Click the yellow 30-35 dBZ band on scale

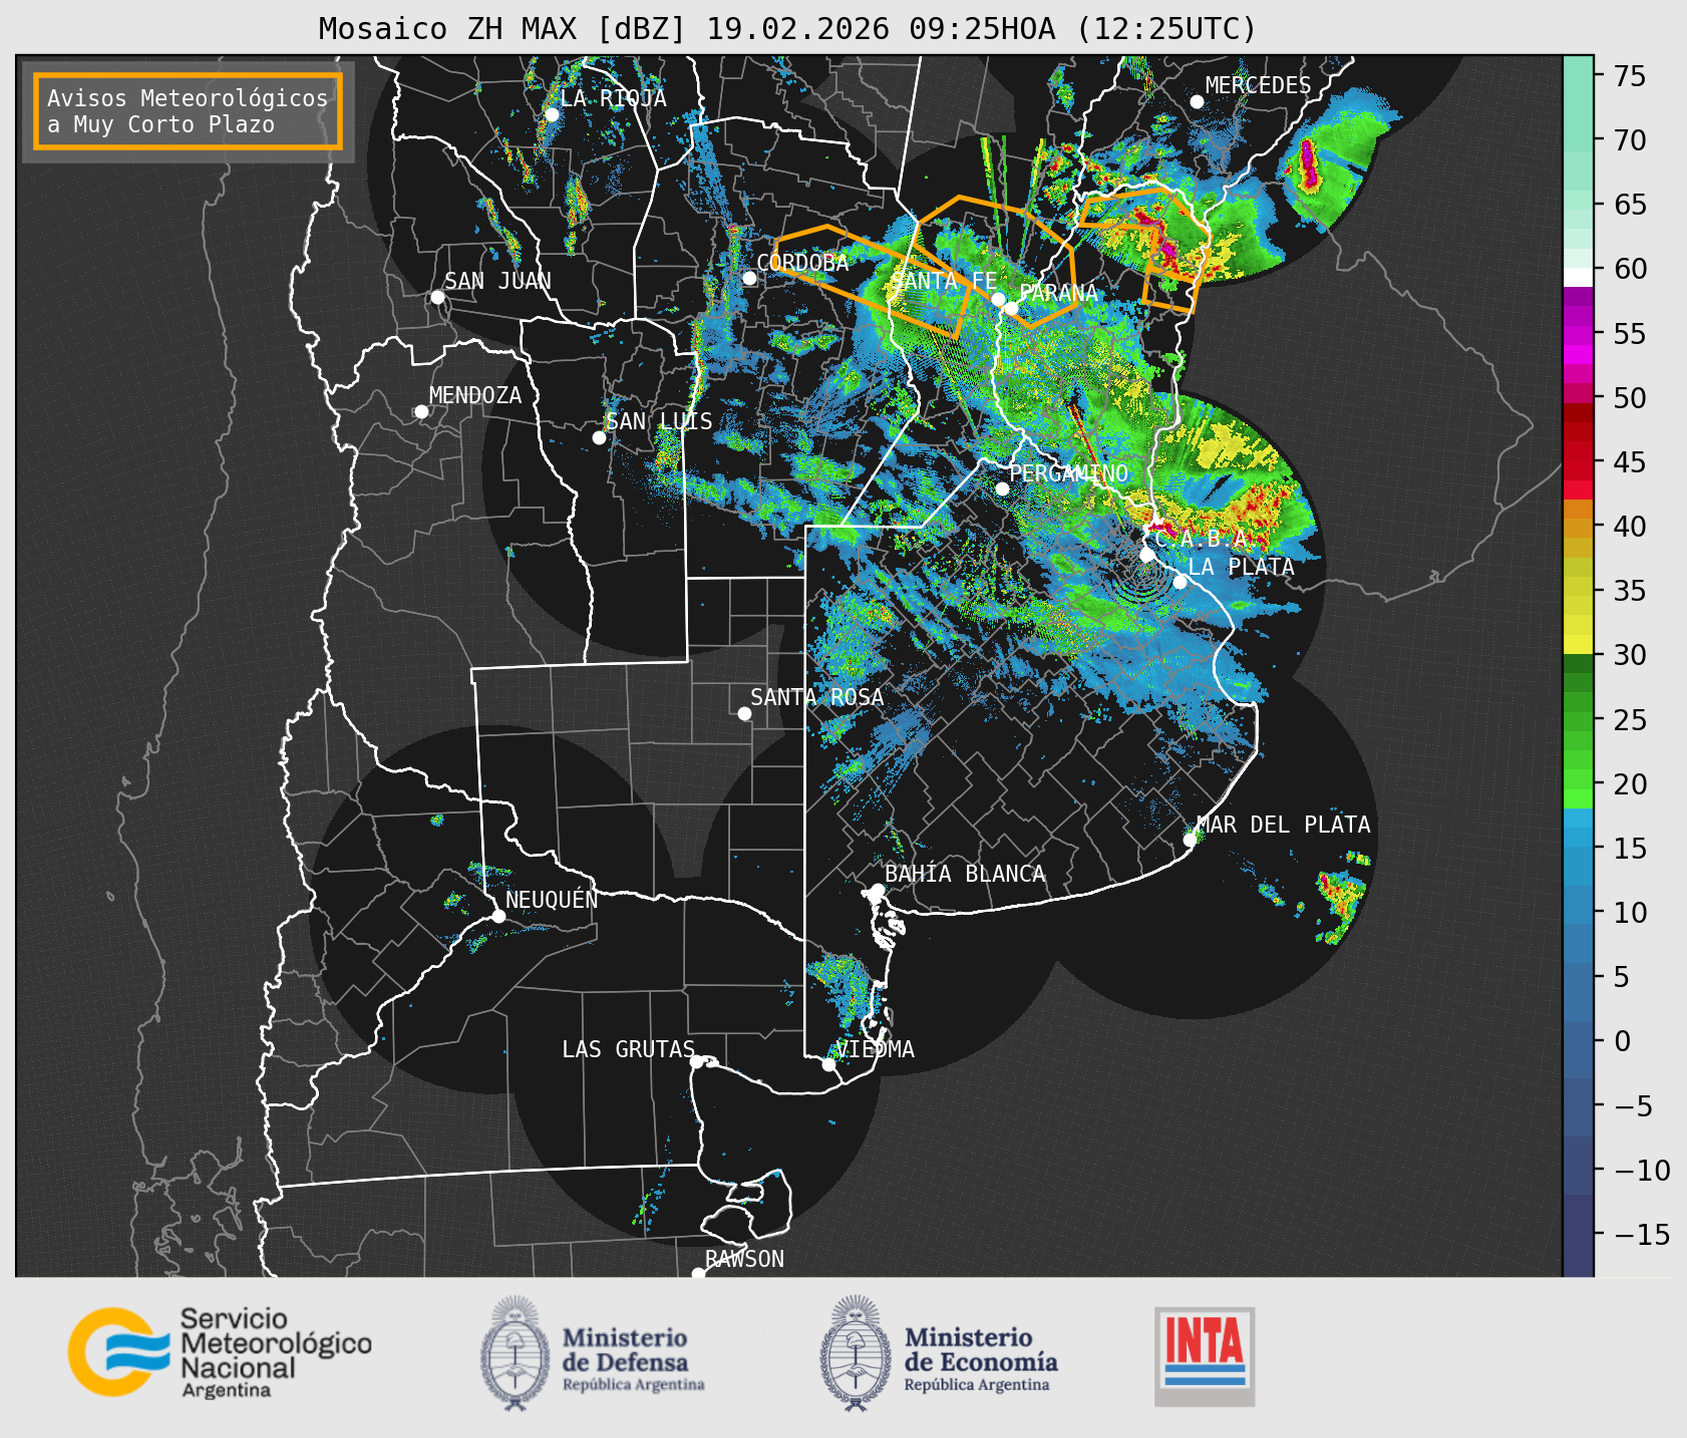[1578, 623]
